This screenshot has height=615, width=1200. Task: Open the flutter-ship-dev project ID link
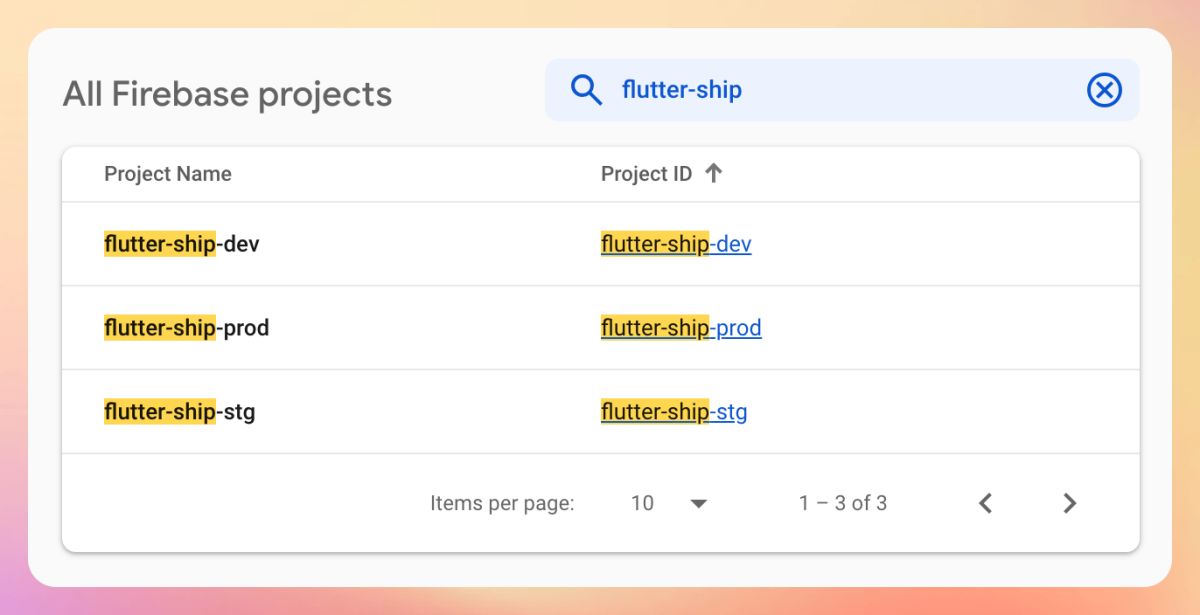(676, 244)
